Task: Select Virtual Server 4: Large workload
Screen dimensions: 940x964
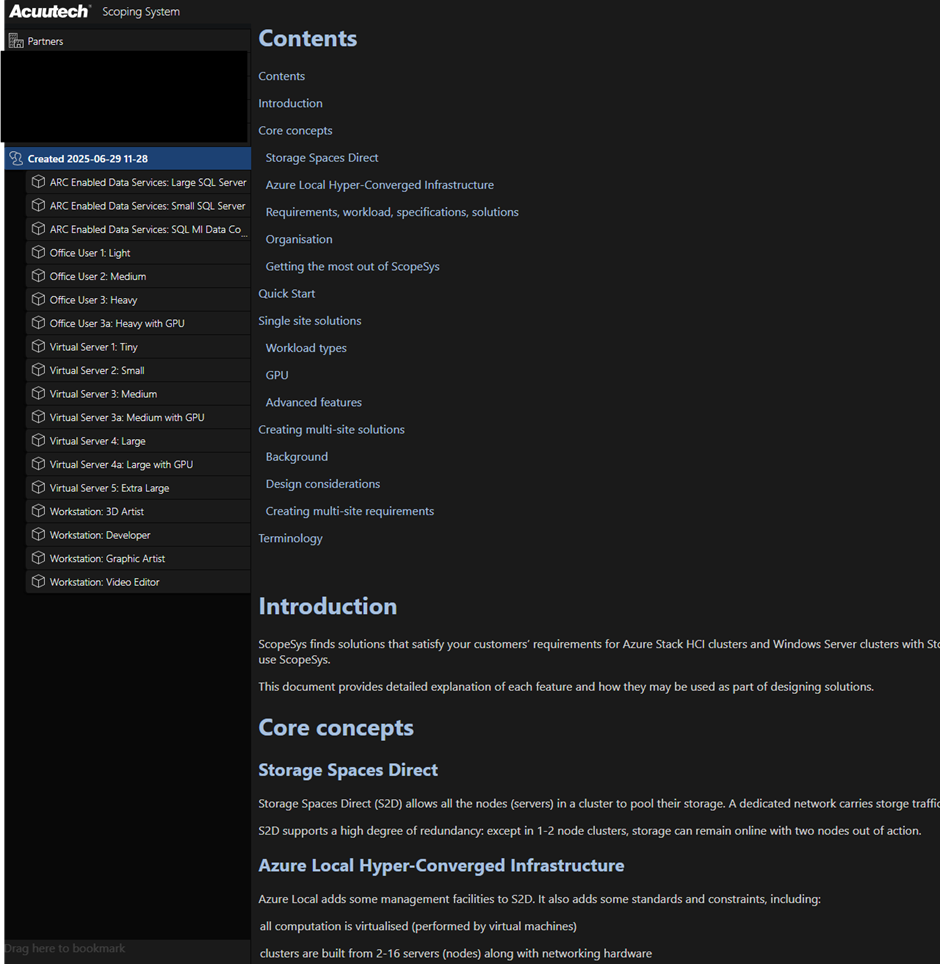Action: click(x=138, y=441)
